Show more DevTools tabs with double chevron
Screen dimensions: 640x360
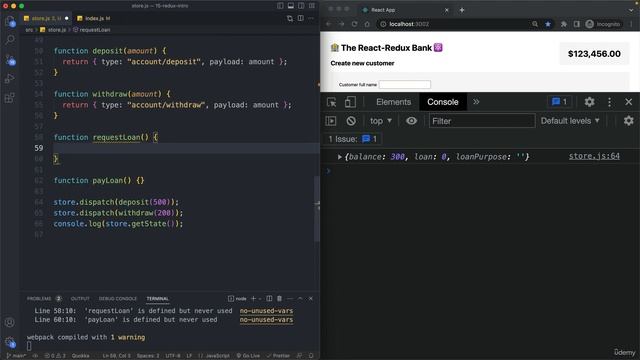(x=476, y=102)
